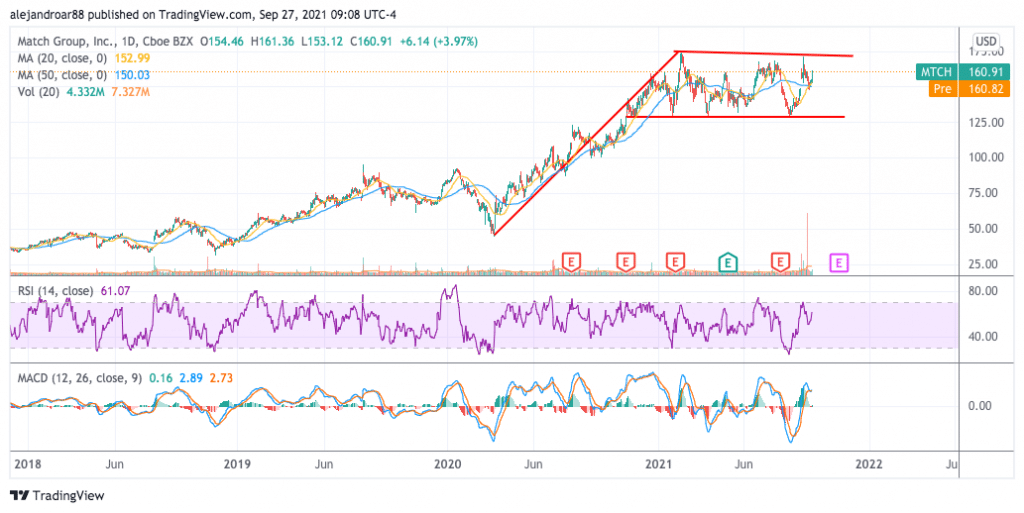Select the MA (50, close, 0) legend
This screenshot has width=1024, height=513.
coord(63,75)
